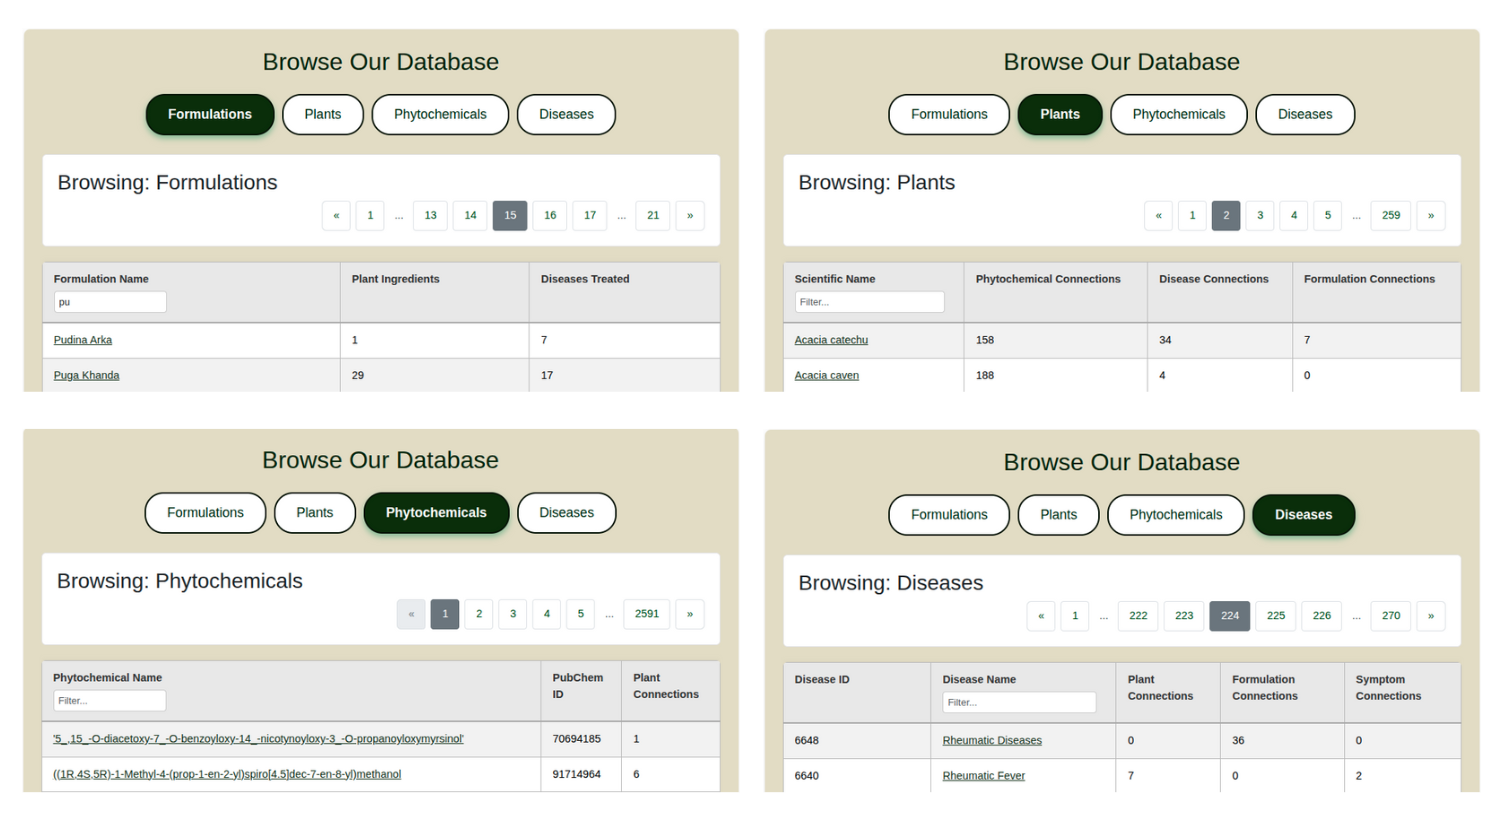The width and height of the screenshot is (1506, 814).
Task: Click the Disease Name filter field
Action: tap(1018, 703)
